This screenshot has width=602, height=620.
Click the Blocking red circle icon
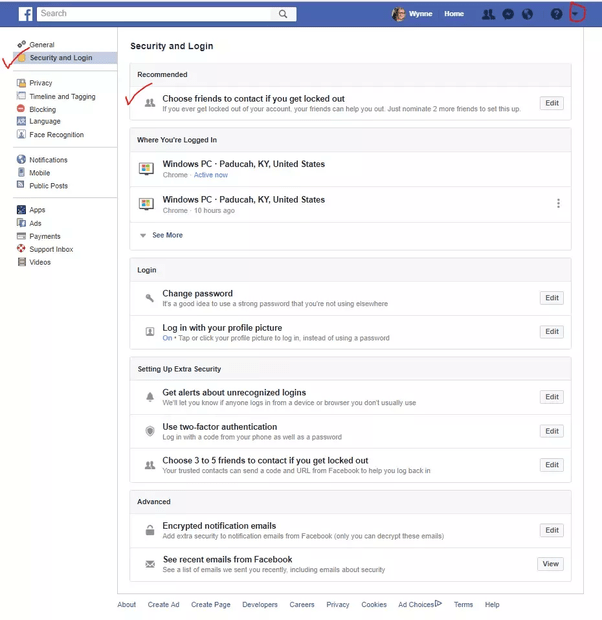coord(21,108)
